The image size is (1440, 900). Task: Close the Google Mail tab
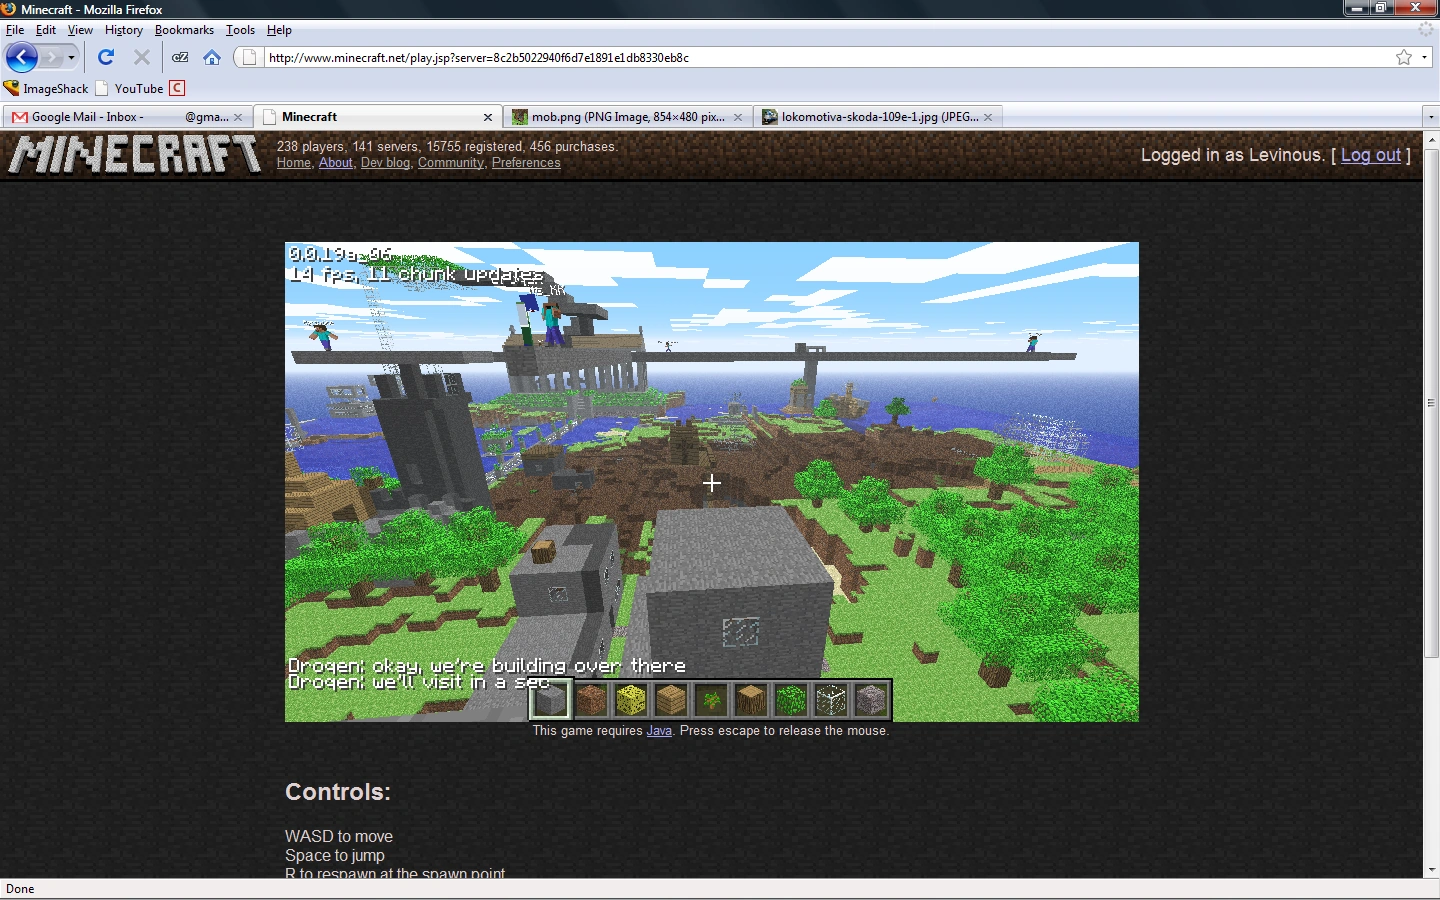[238, 117]
